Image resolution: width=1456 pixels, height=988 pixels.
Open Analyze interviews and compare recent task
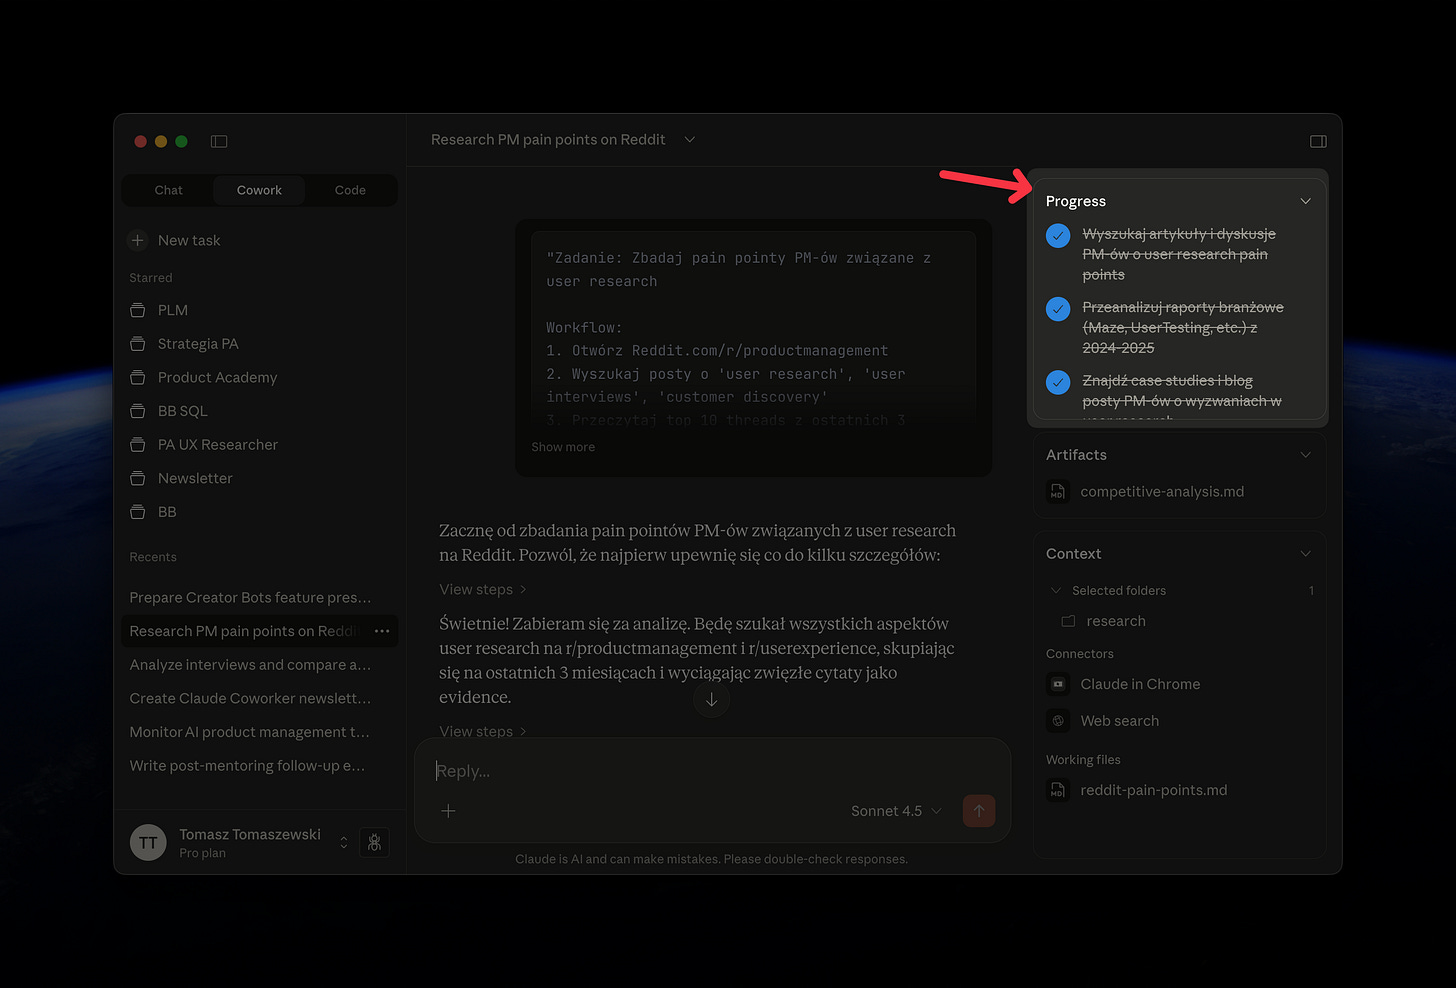[x=250, y=665]
